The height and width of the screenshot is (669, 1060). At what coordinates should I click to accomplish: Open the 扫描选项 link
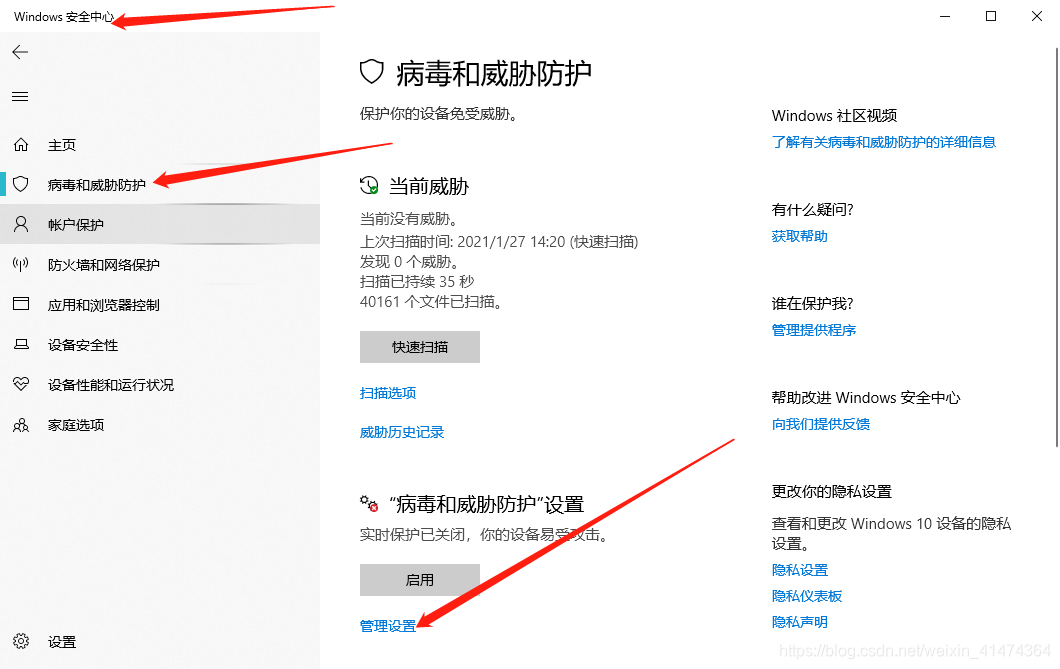click(388, 393)
